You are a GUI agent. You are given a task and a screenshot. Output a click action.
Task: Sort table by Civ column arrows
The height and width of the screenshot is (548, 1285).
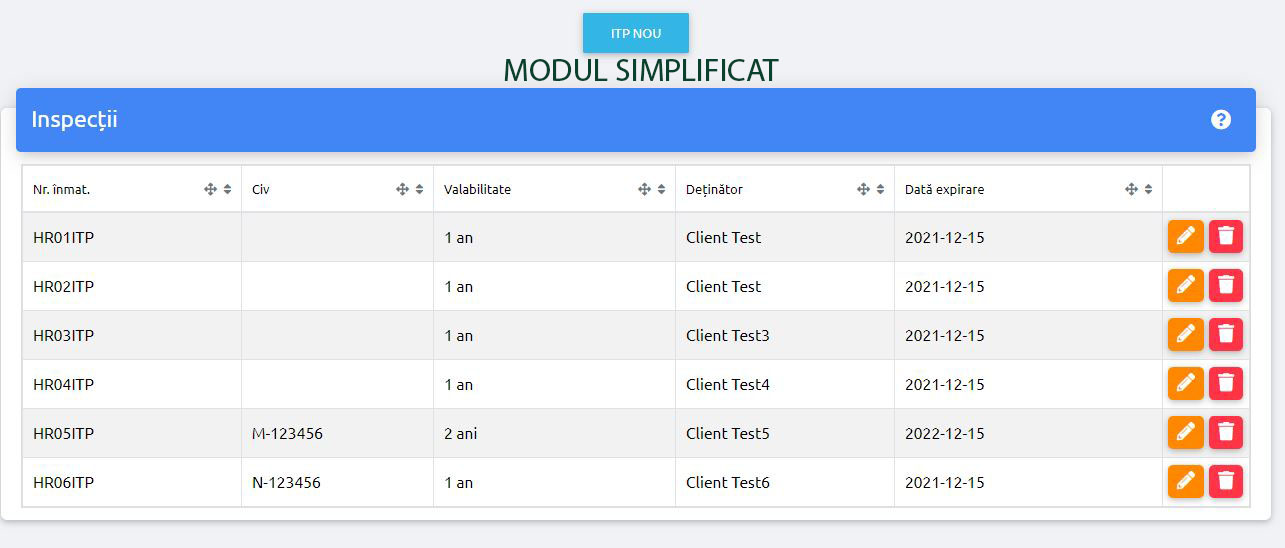click(x=420, y=189)
